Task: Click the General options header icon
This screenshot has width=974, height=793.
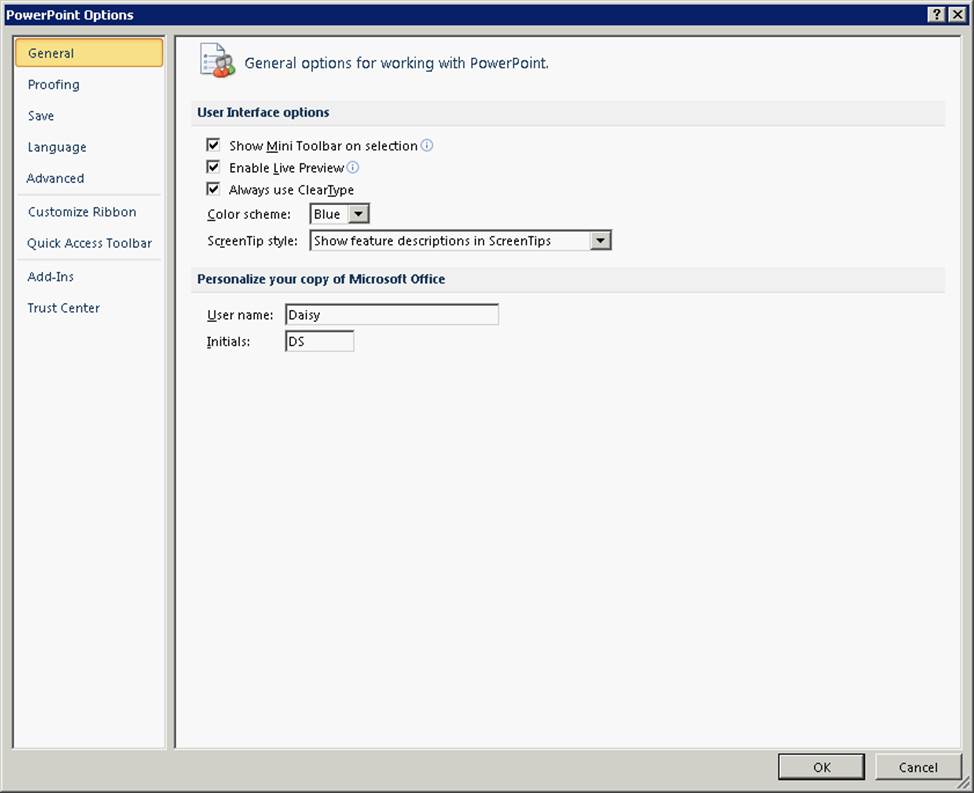Action: (x=217, y=60)
